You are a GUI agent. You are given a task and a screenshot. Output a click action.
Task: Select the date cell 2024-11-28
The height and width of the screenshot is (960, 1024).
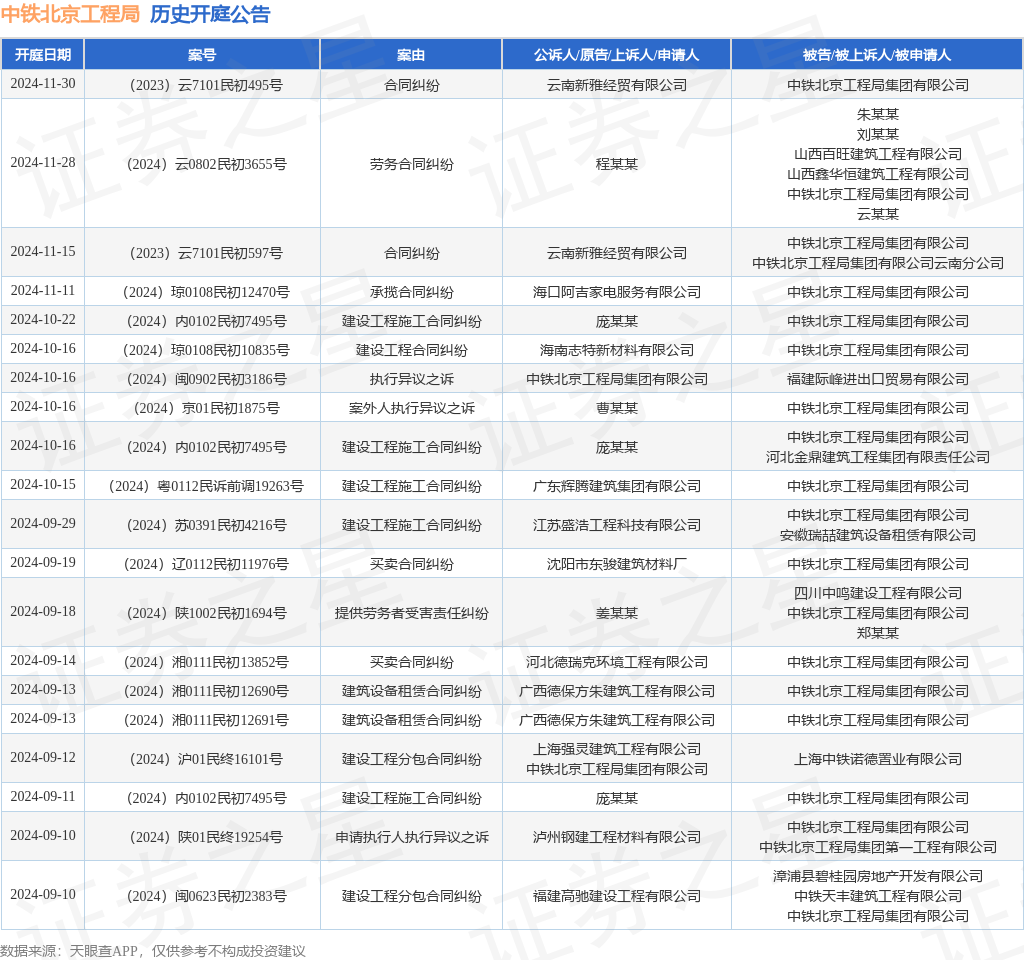43,163
